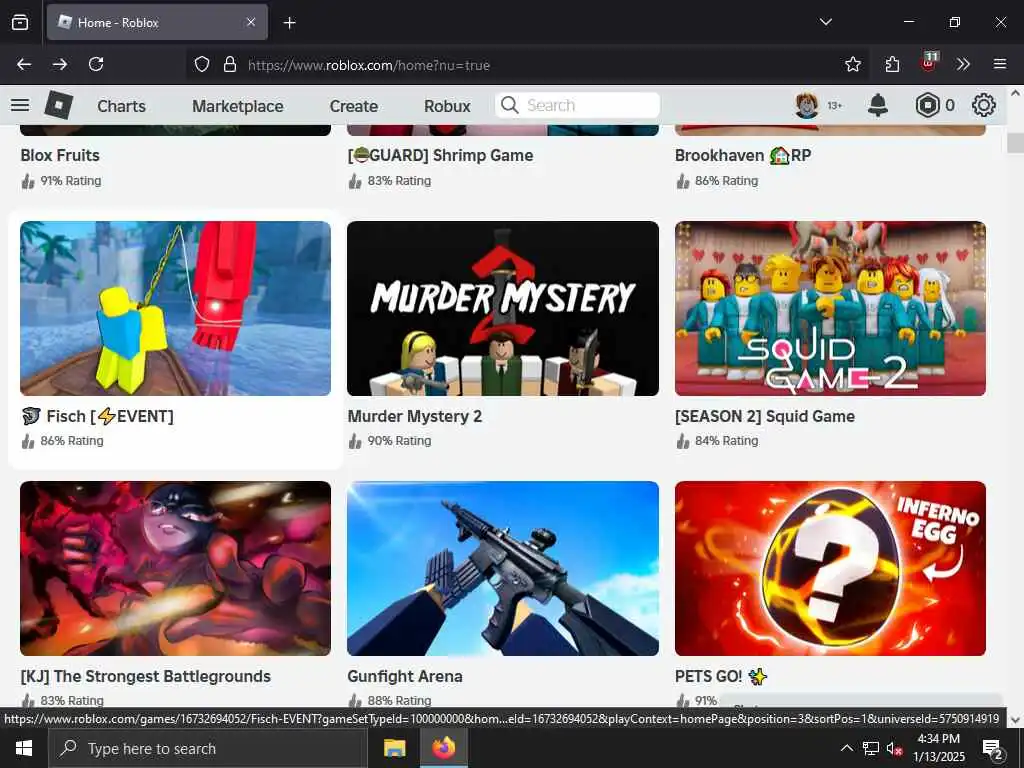Click the search magnifier icon in Roblox
Image resolution: width=1024 pixels, height=768 pixels.
click(x=509, y=105)
